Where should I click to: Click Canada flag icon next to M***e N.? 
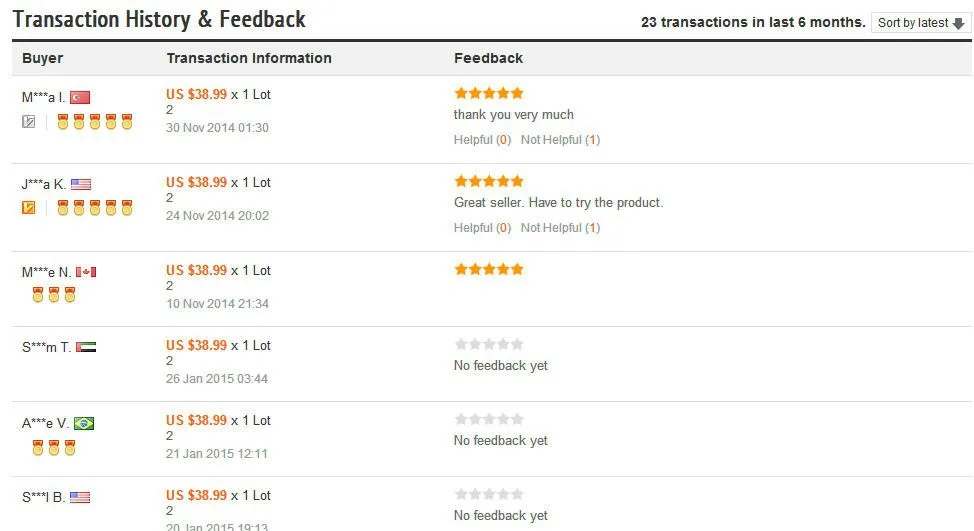tap(86, 272)
